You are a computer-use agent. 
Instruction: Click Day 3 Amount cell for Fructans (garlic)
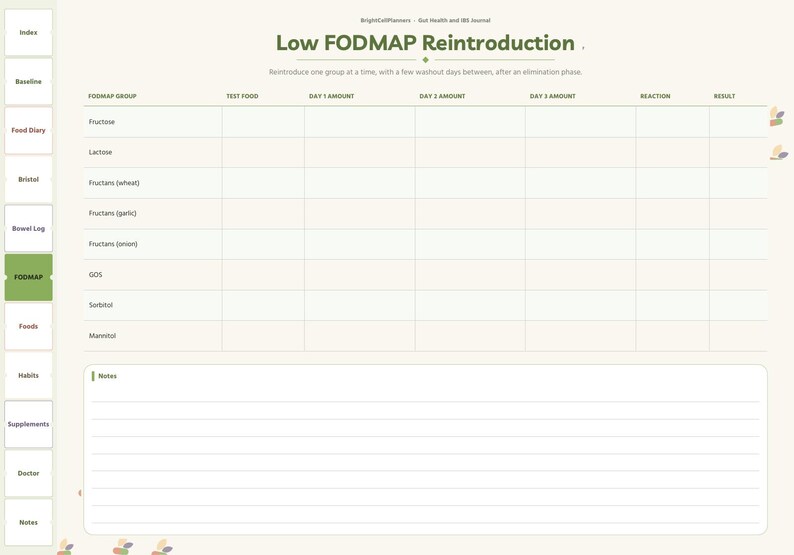(581, 214)
